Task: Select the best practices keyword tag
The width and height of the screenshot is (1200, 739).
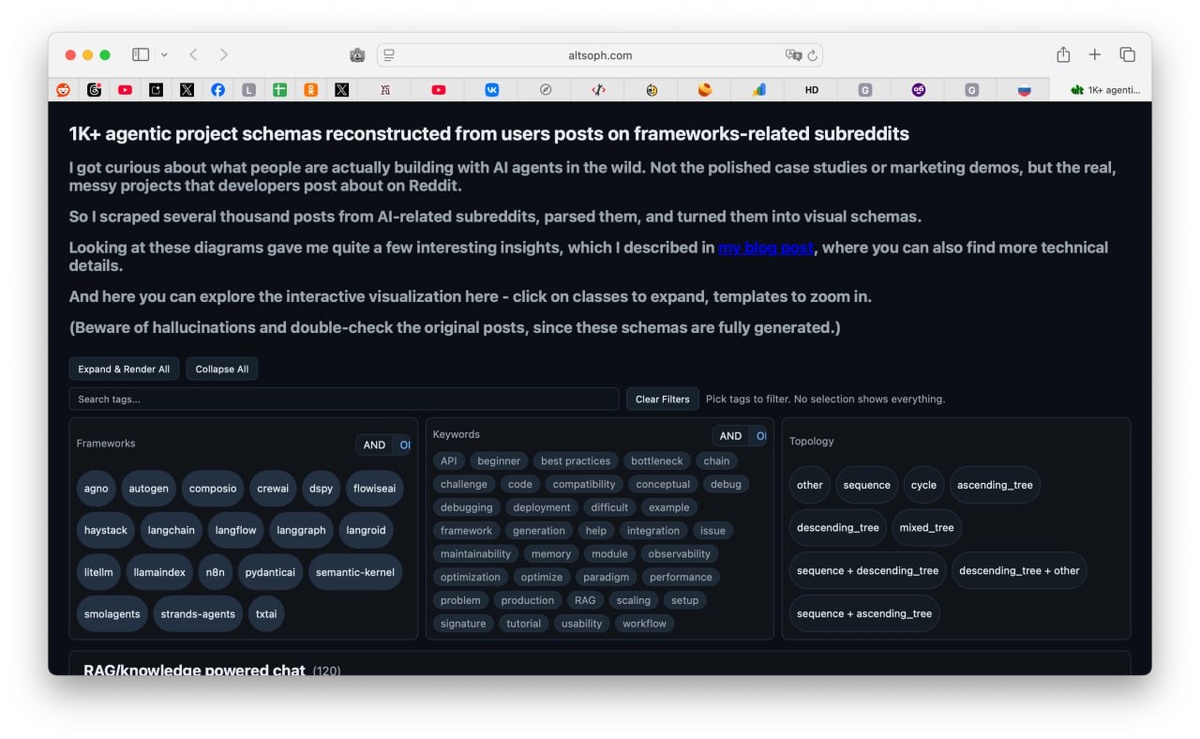Action: click(576, 461)
